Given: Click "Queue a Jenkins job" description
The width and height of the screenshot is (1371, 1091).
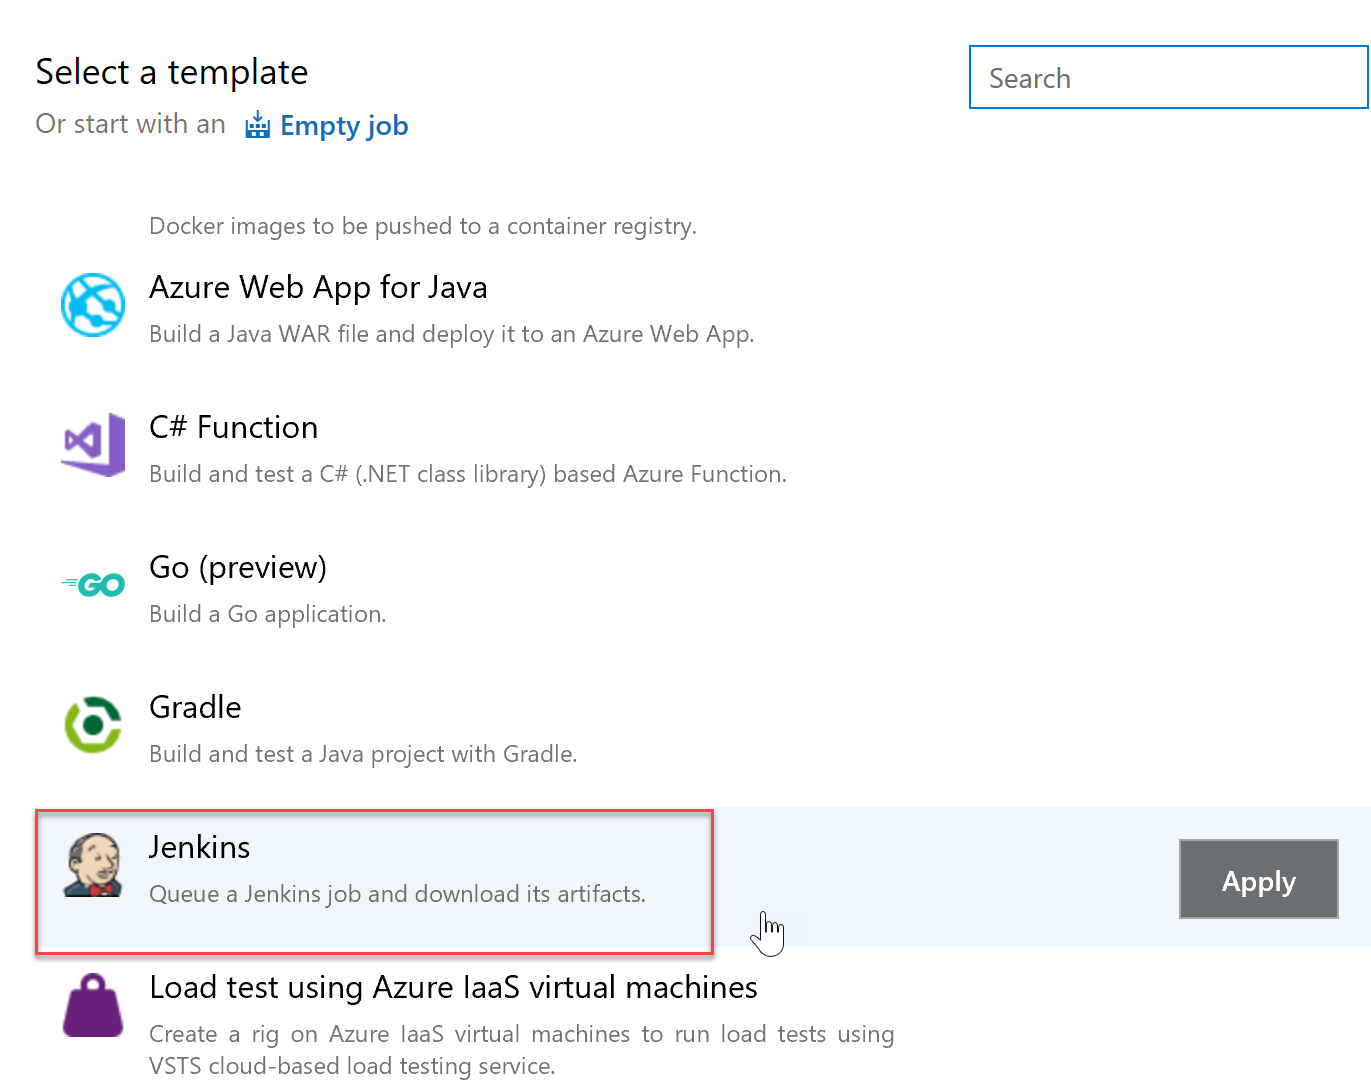Looking at the screenshot, I should [x=397, y=894].
